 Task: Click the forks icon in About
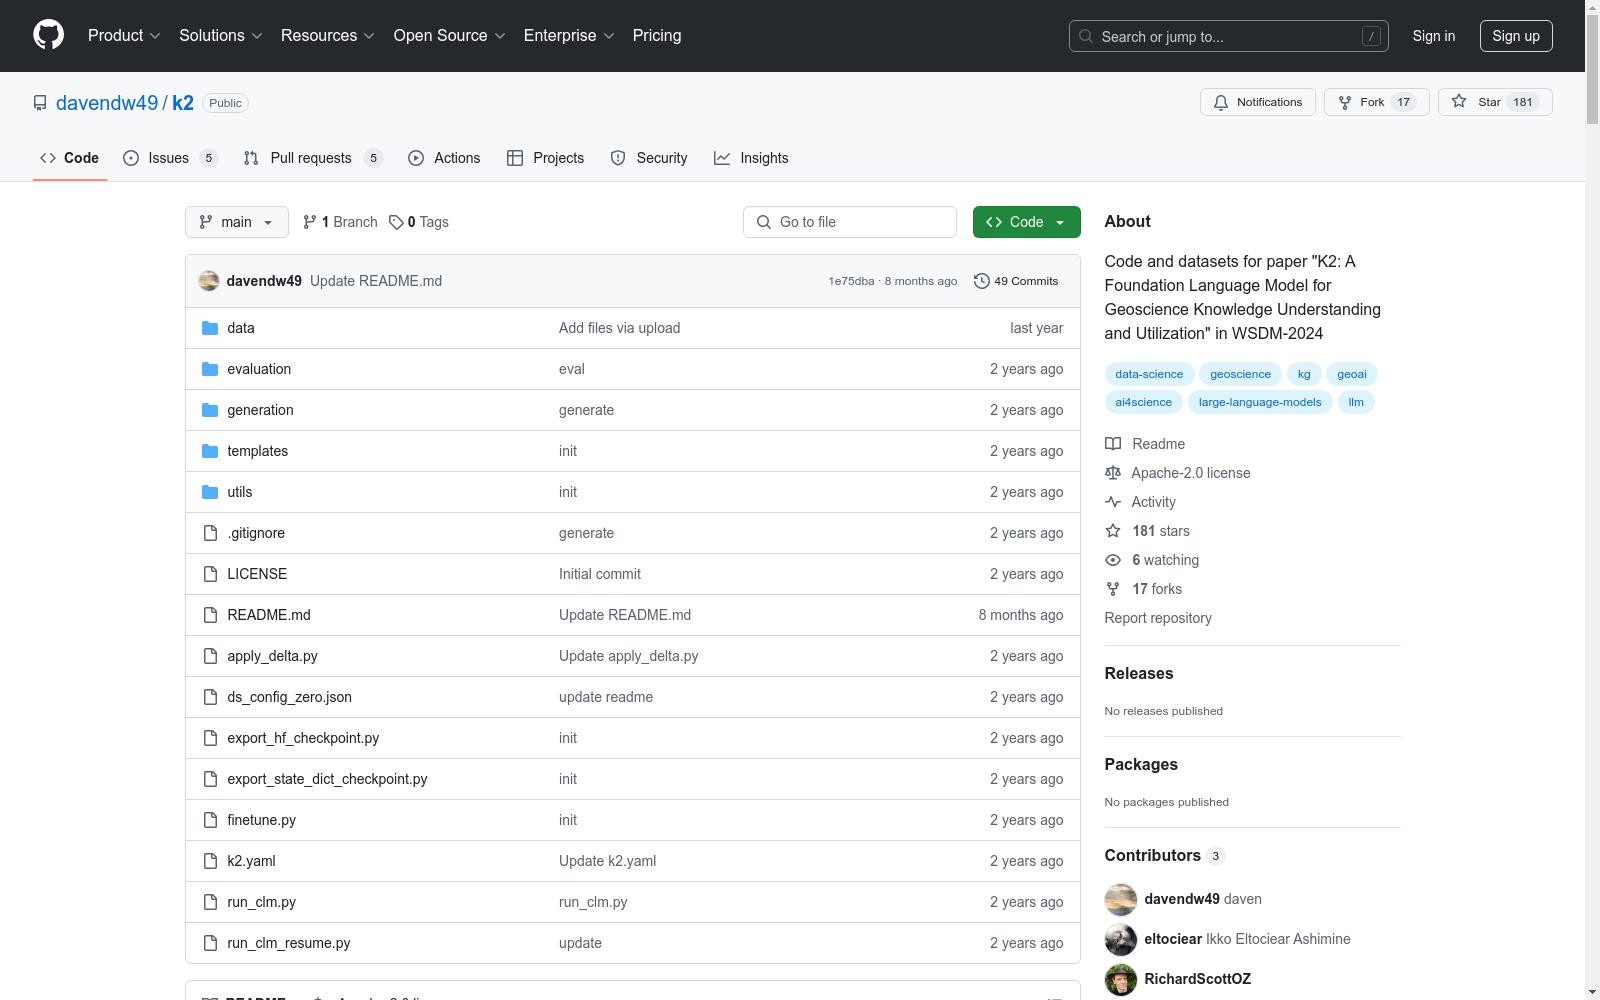[1113, 589]
